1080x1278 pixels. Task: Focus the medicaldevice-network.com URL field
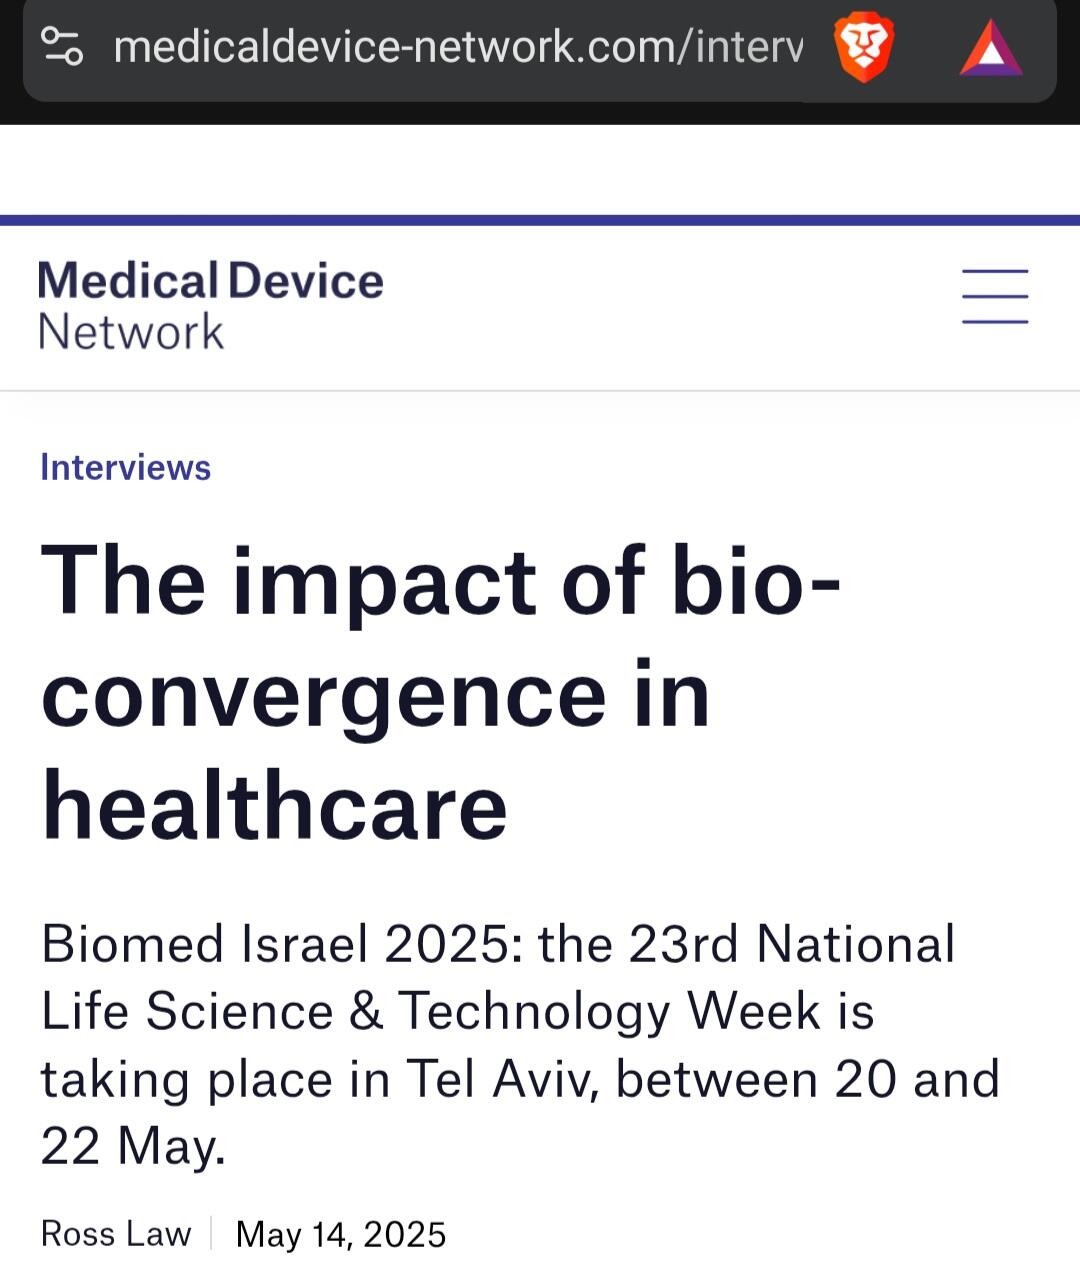pos(457,47)
